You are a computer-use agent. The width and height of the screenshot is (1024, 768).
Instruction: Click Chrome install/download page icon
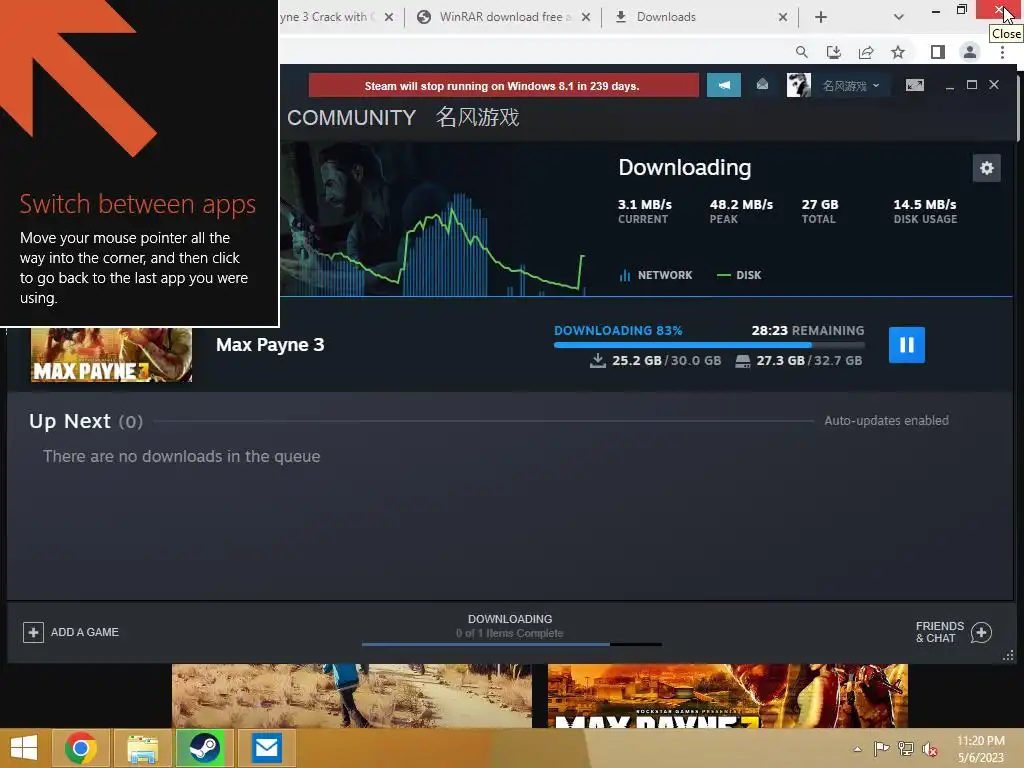coord(833,52)
